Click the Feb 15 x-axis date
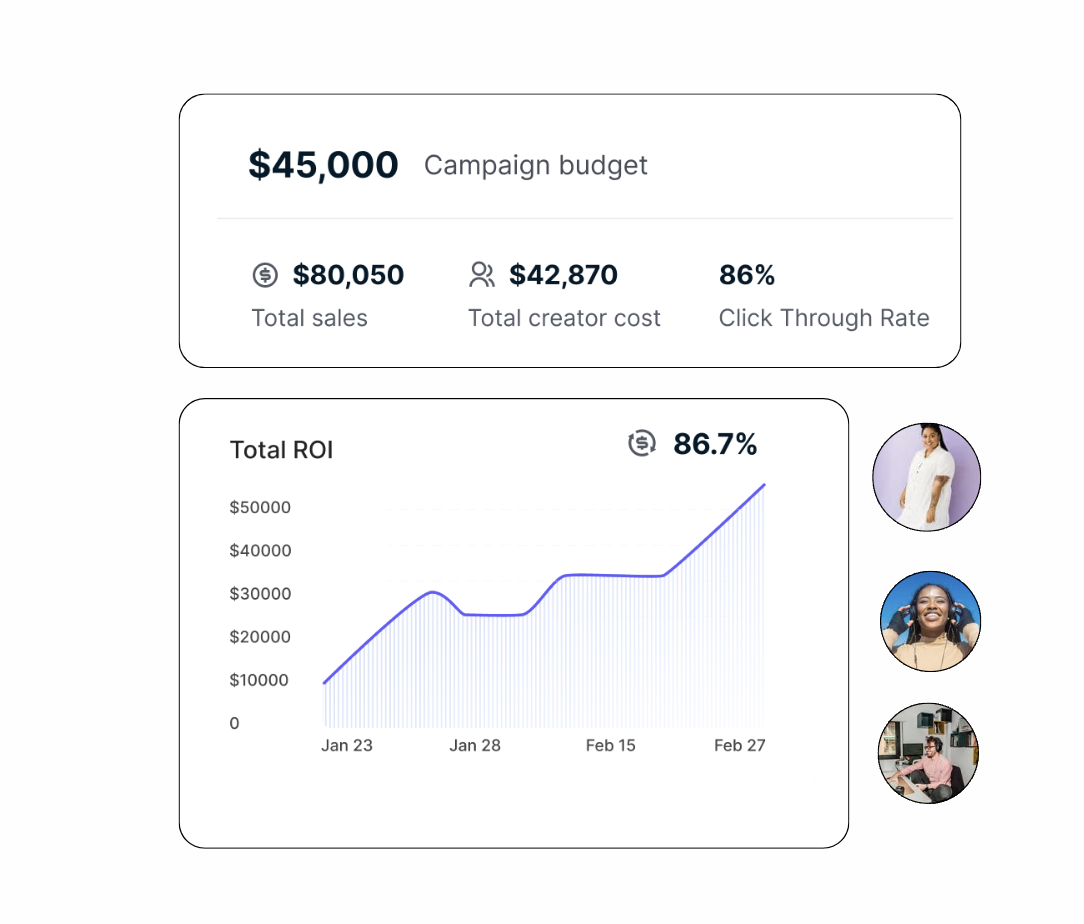This screenshot has width=1084, height=924. (610, 746)
